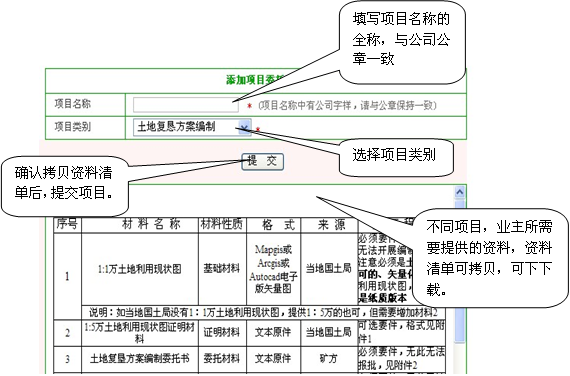The width and height of the screenshot is (570, 376).
Task: Click the 基础材料 cell in row 1
Action: [222, 269]
